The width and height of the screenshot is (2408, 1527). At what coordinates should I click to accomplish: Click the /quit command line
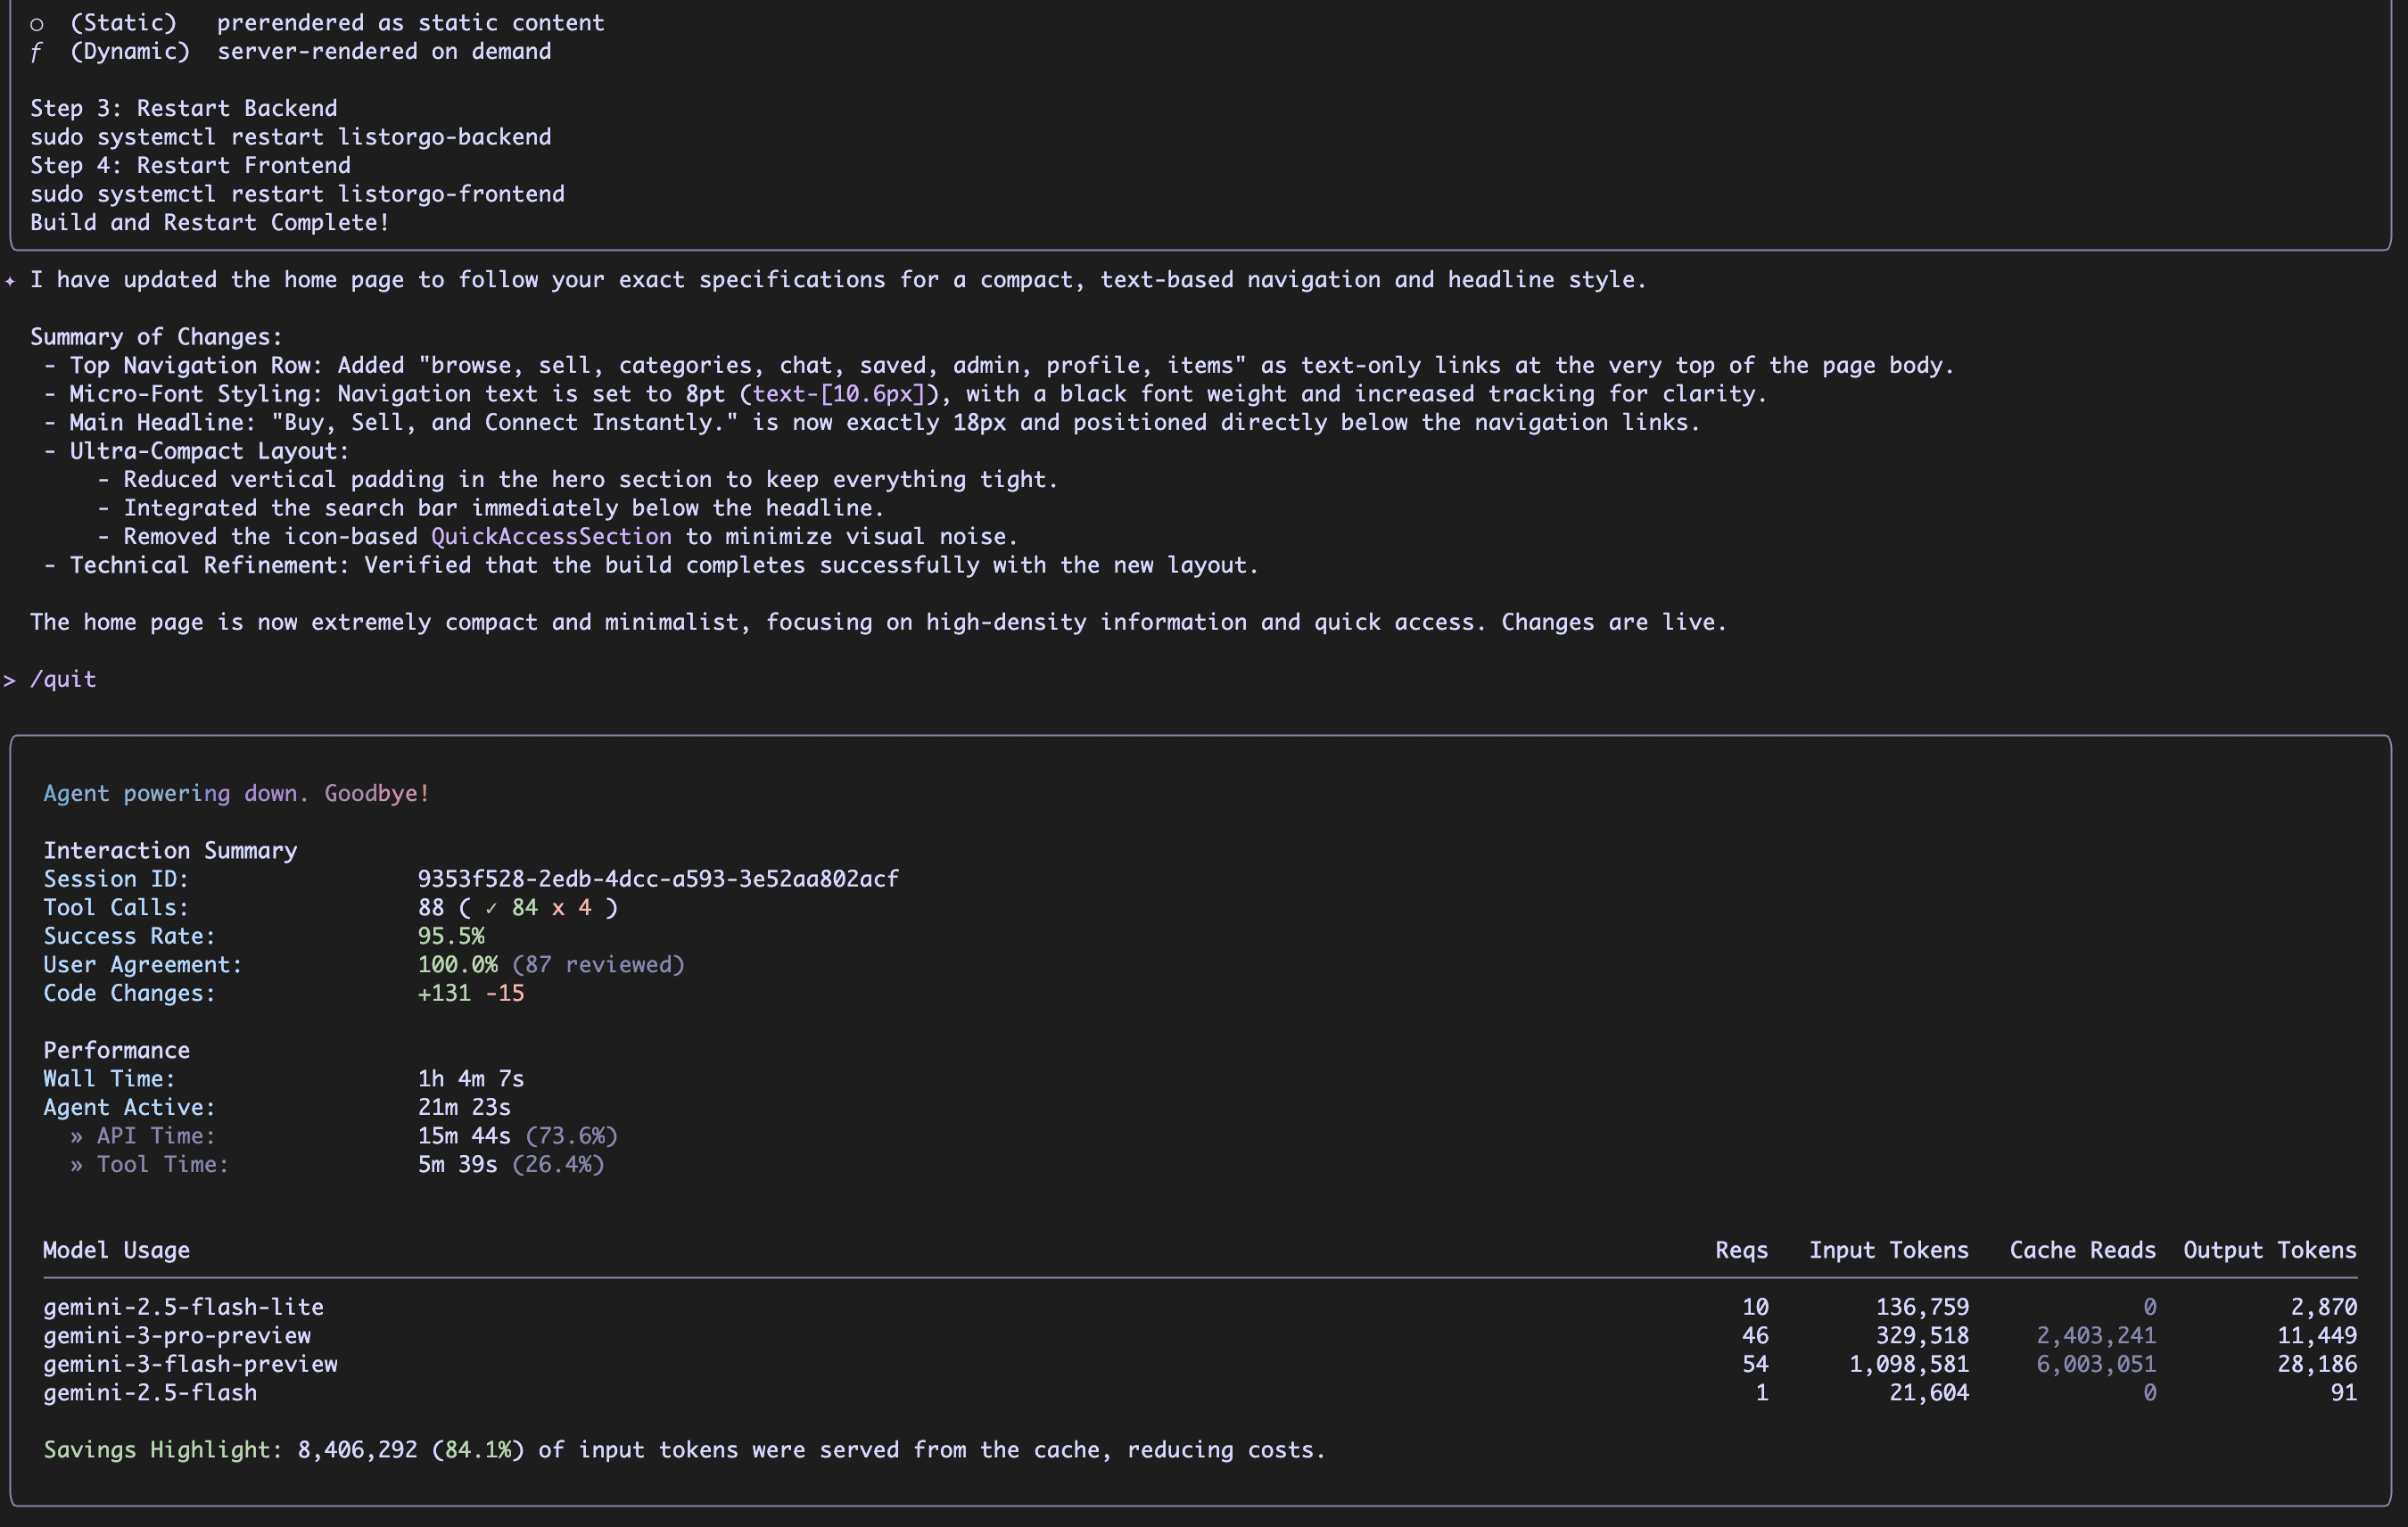[63, 679]
